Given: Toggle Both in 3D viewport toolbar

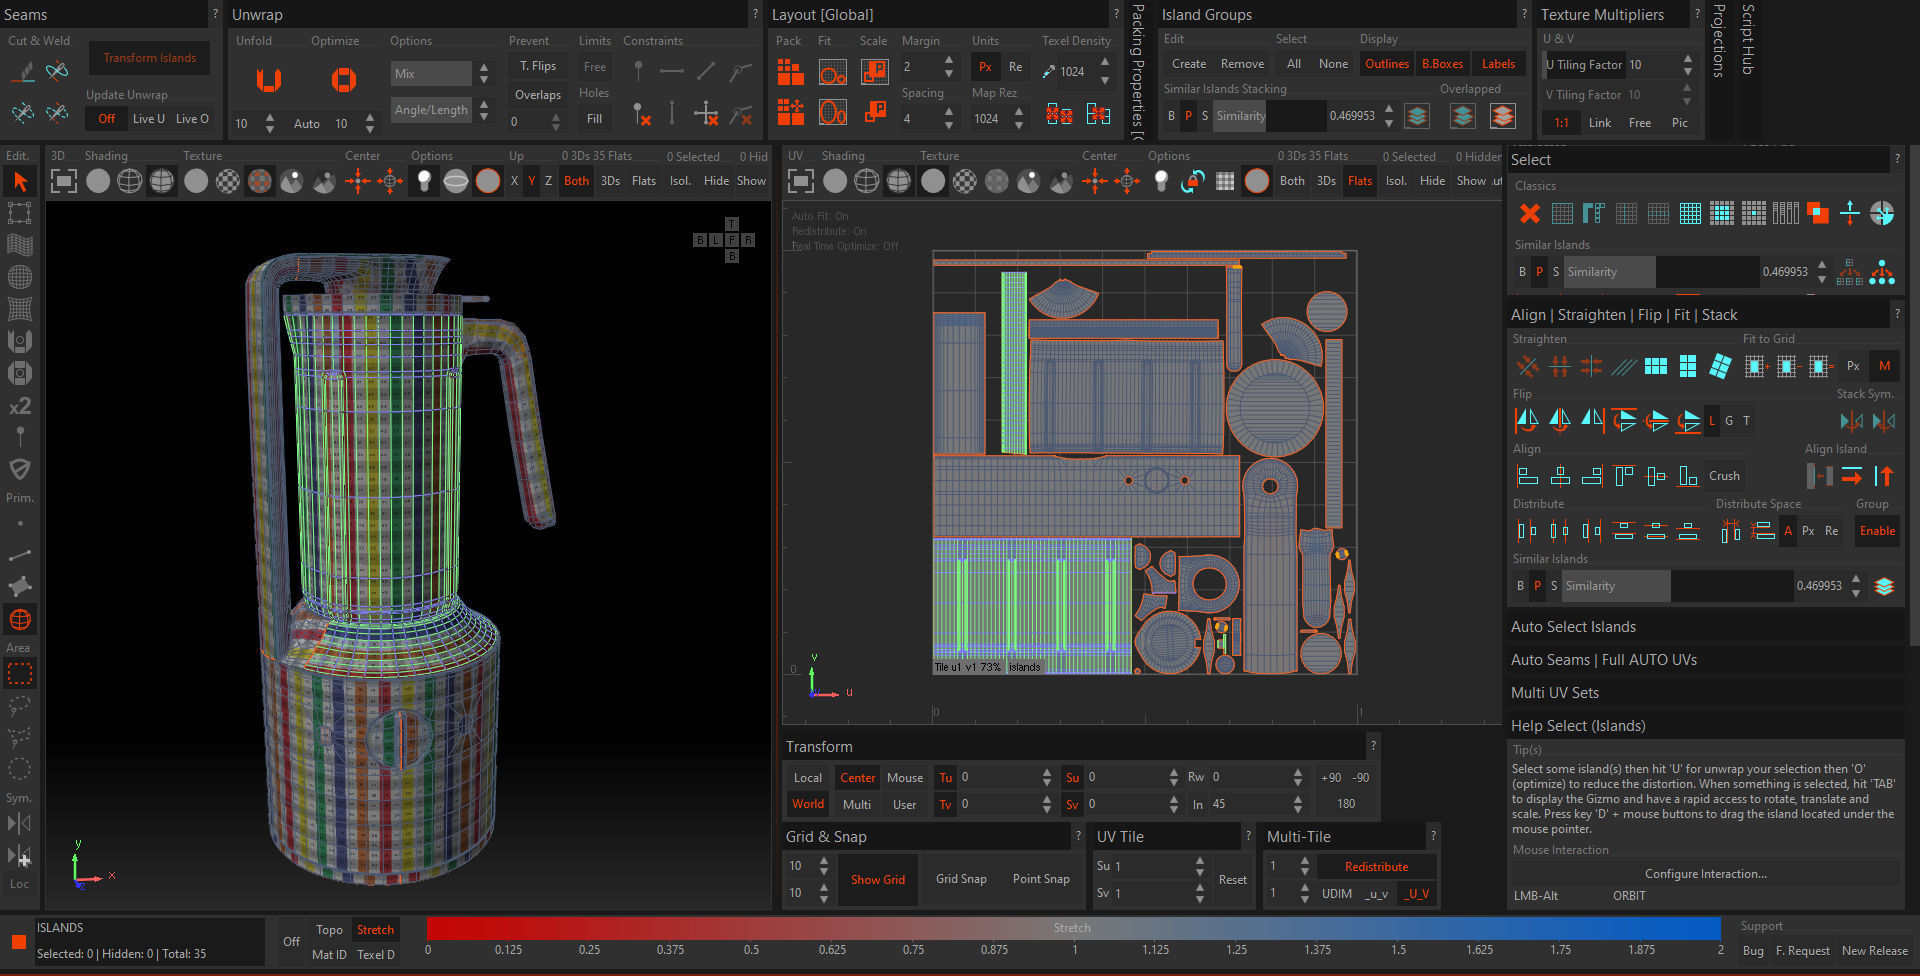Looking at the screenshot, I should [x=576, y=181].
